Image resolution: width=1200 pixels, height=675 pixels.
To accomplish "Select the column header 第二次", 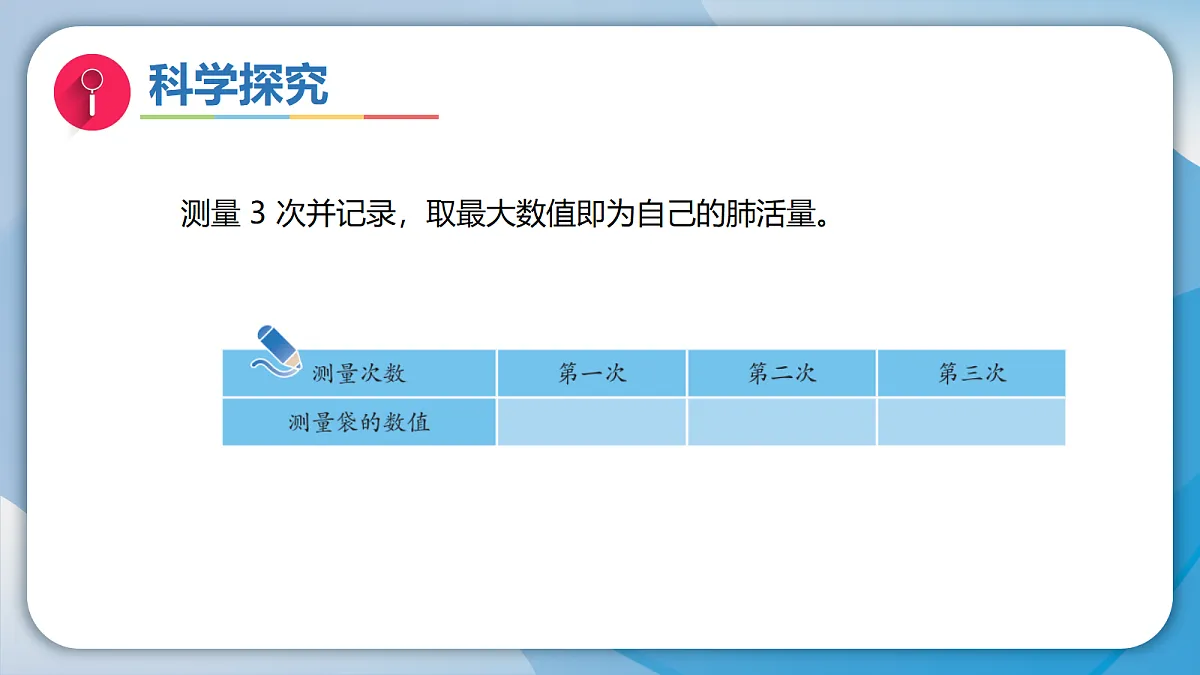I will 782,373.
